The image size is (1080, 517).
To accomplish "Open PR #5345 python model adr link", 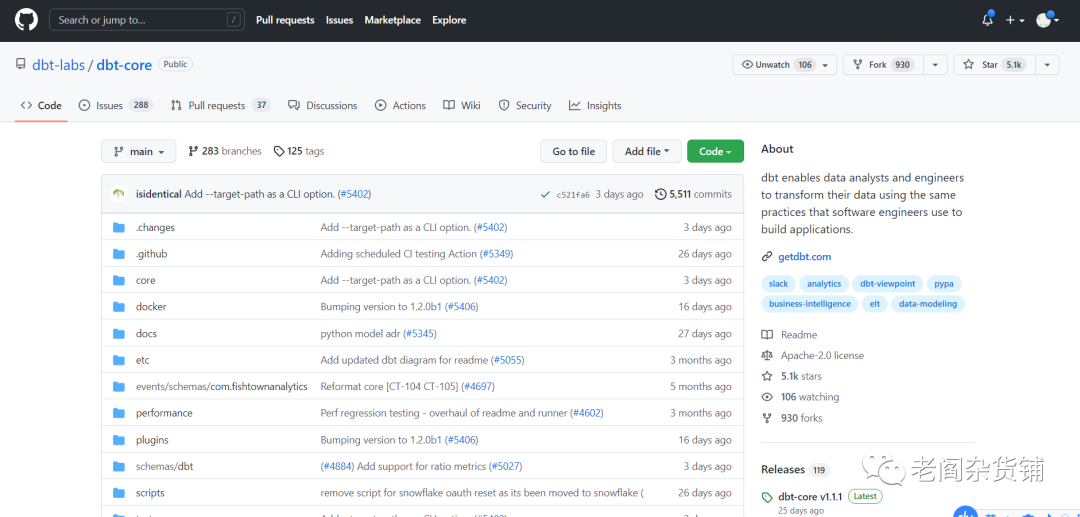I will [x=419, y=333].
